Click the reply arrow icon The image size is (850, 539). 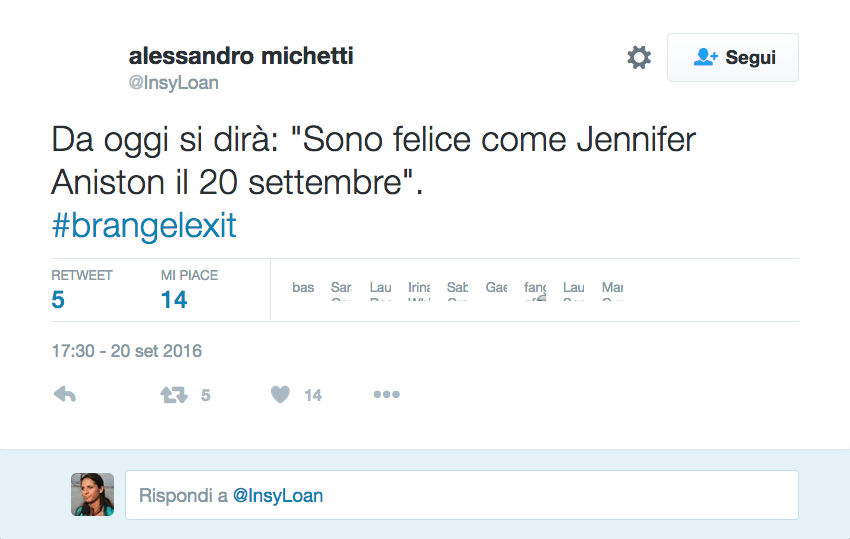point(65,395)
